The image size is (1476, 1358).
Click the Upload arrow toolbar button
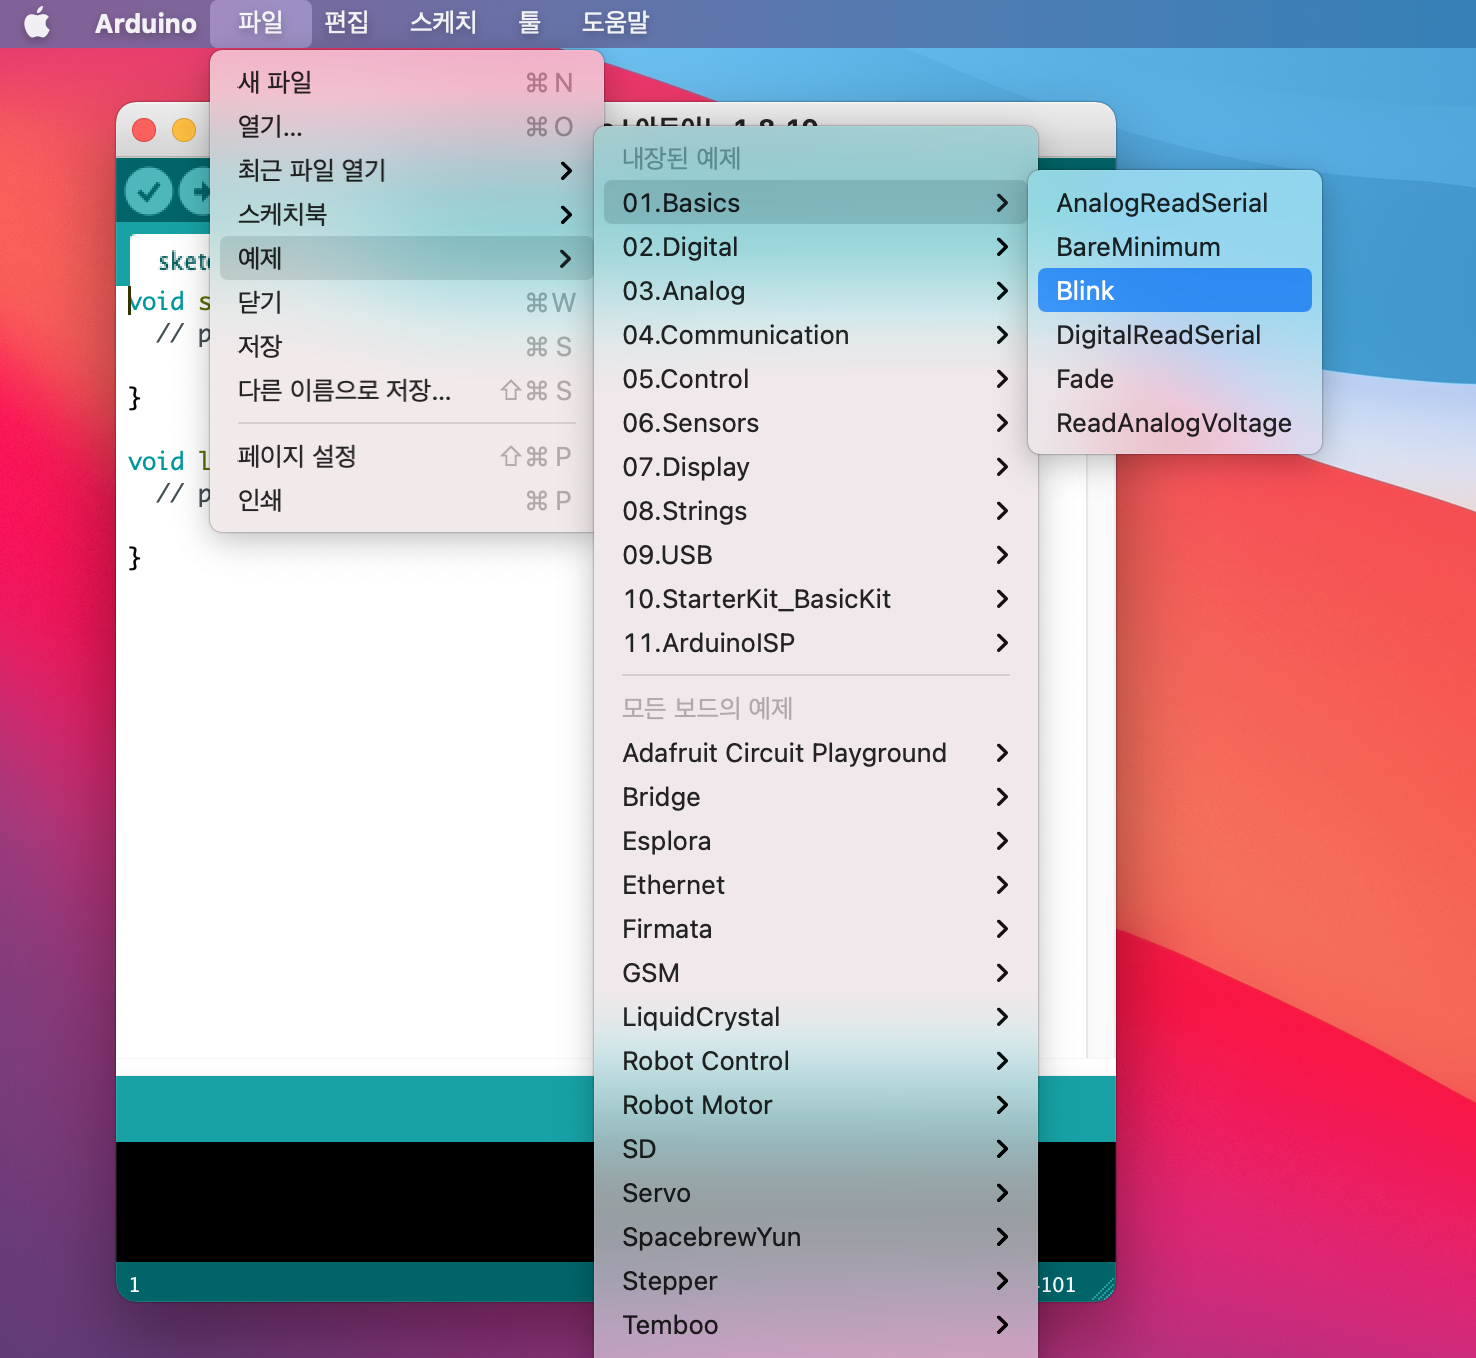coord(197,191)
